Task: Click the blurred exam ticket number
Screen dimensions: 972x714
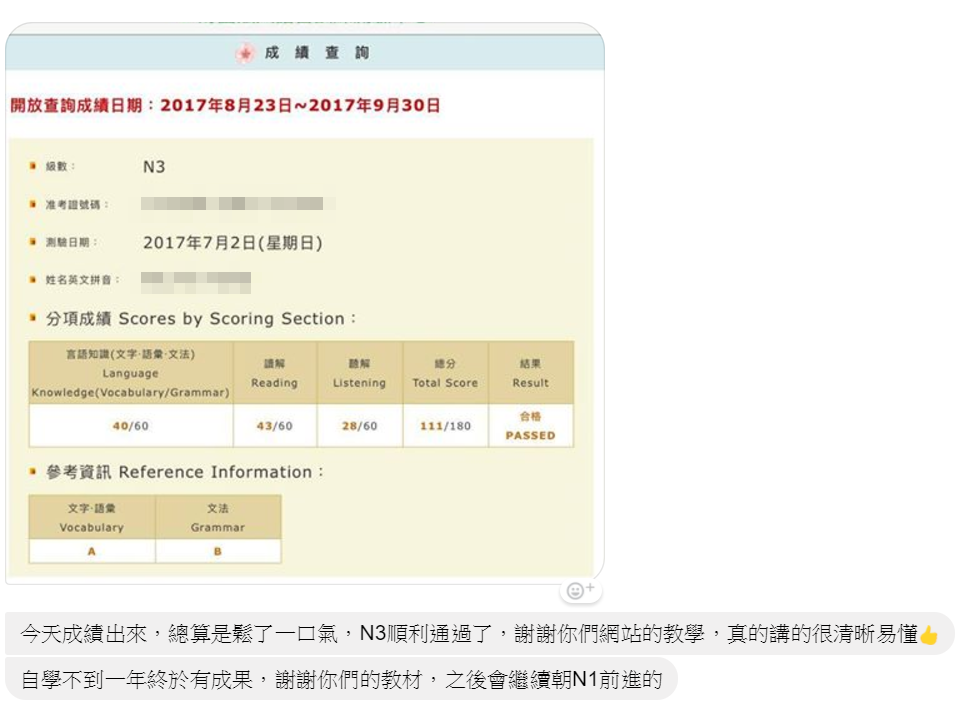Action: [232, 204]
